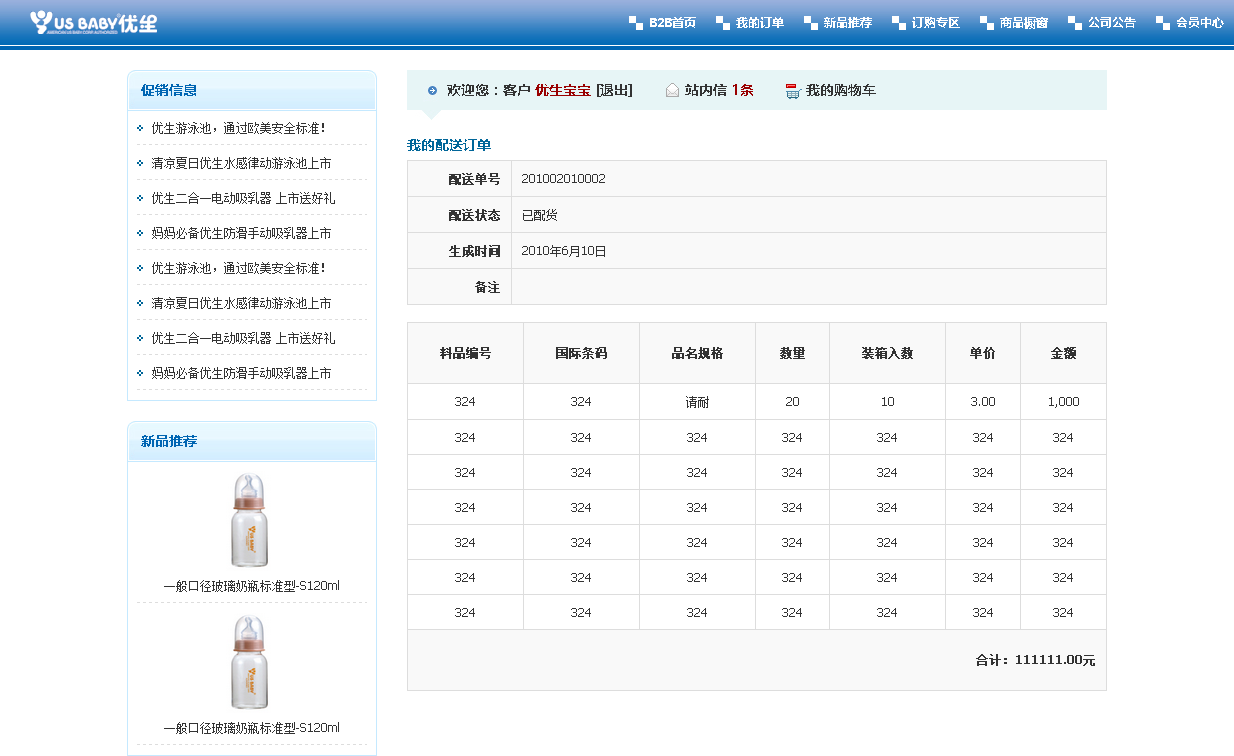Log out via the 退出 link
The width and height of the screenshot is (1234, 756).
[x=614, y=91]
